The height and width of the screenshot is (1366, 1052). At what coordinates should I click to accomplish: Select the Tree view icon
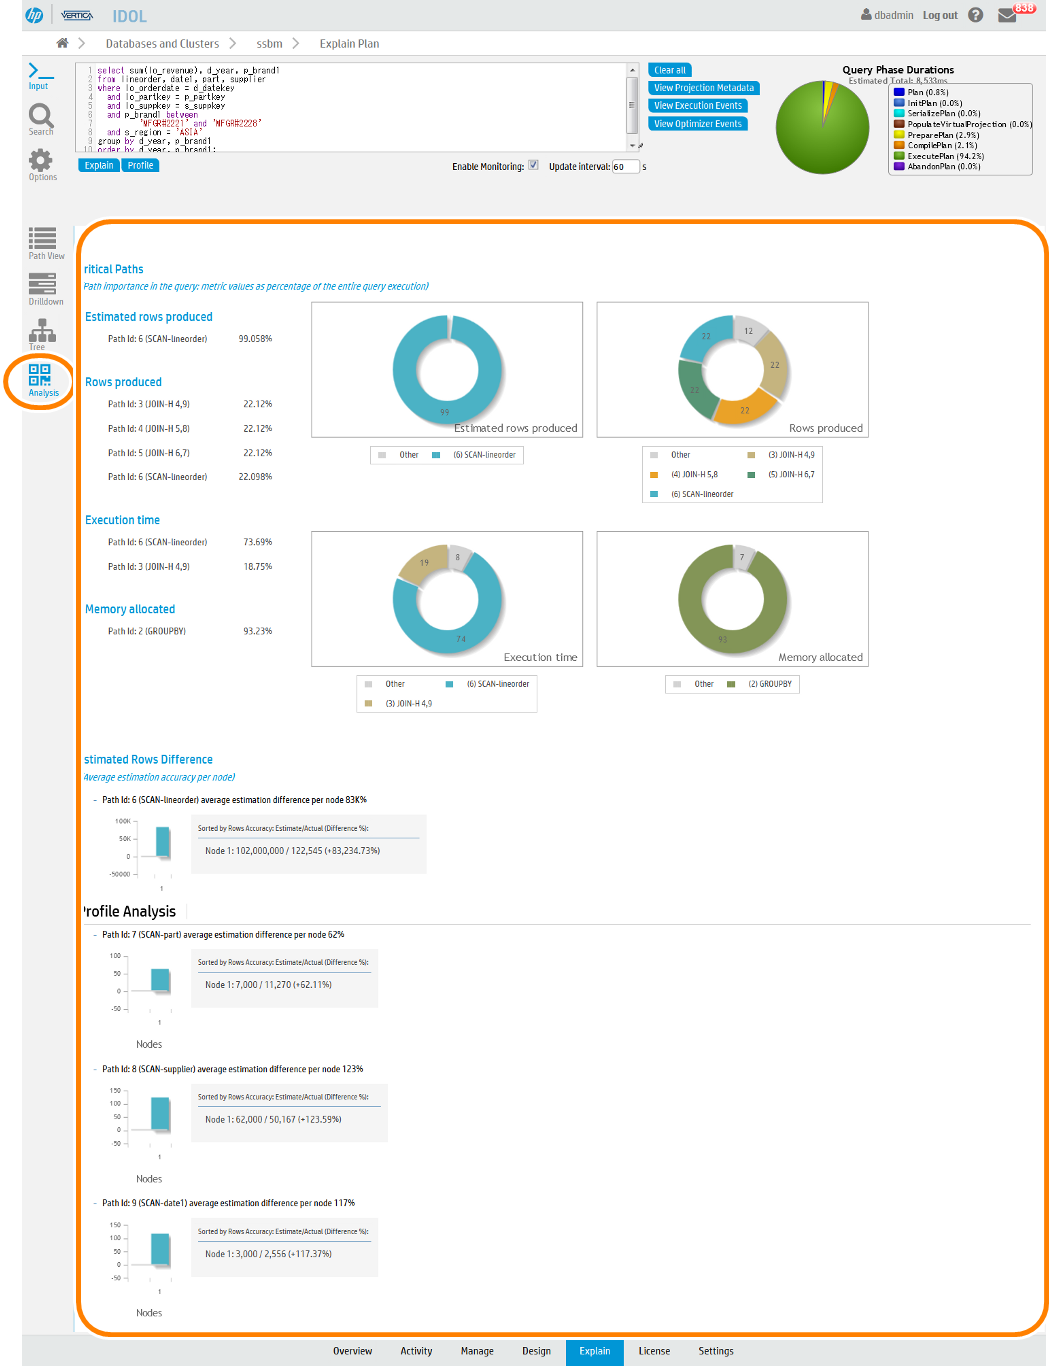(41, 332)
